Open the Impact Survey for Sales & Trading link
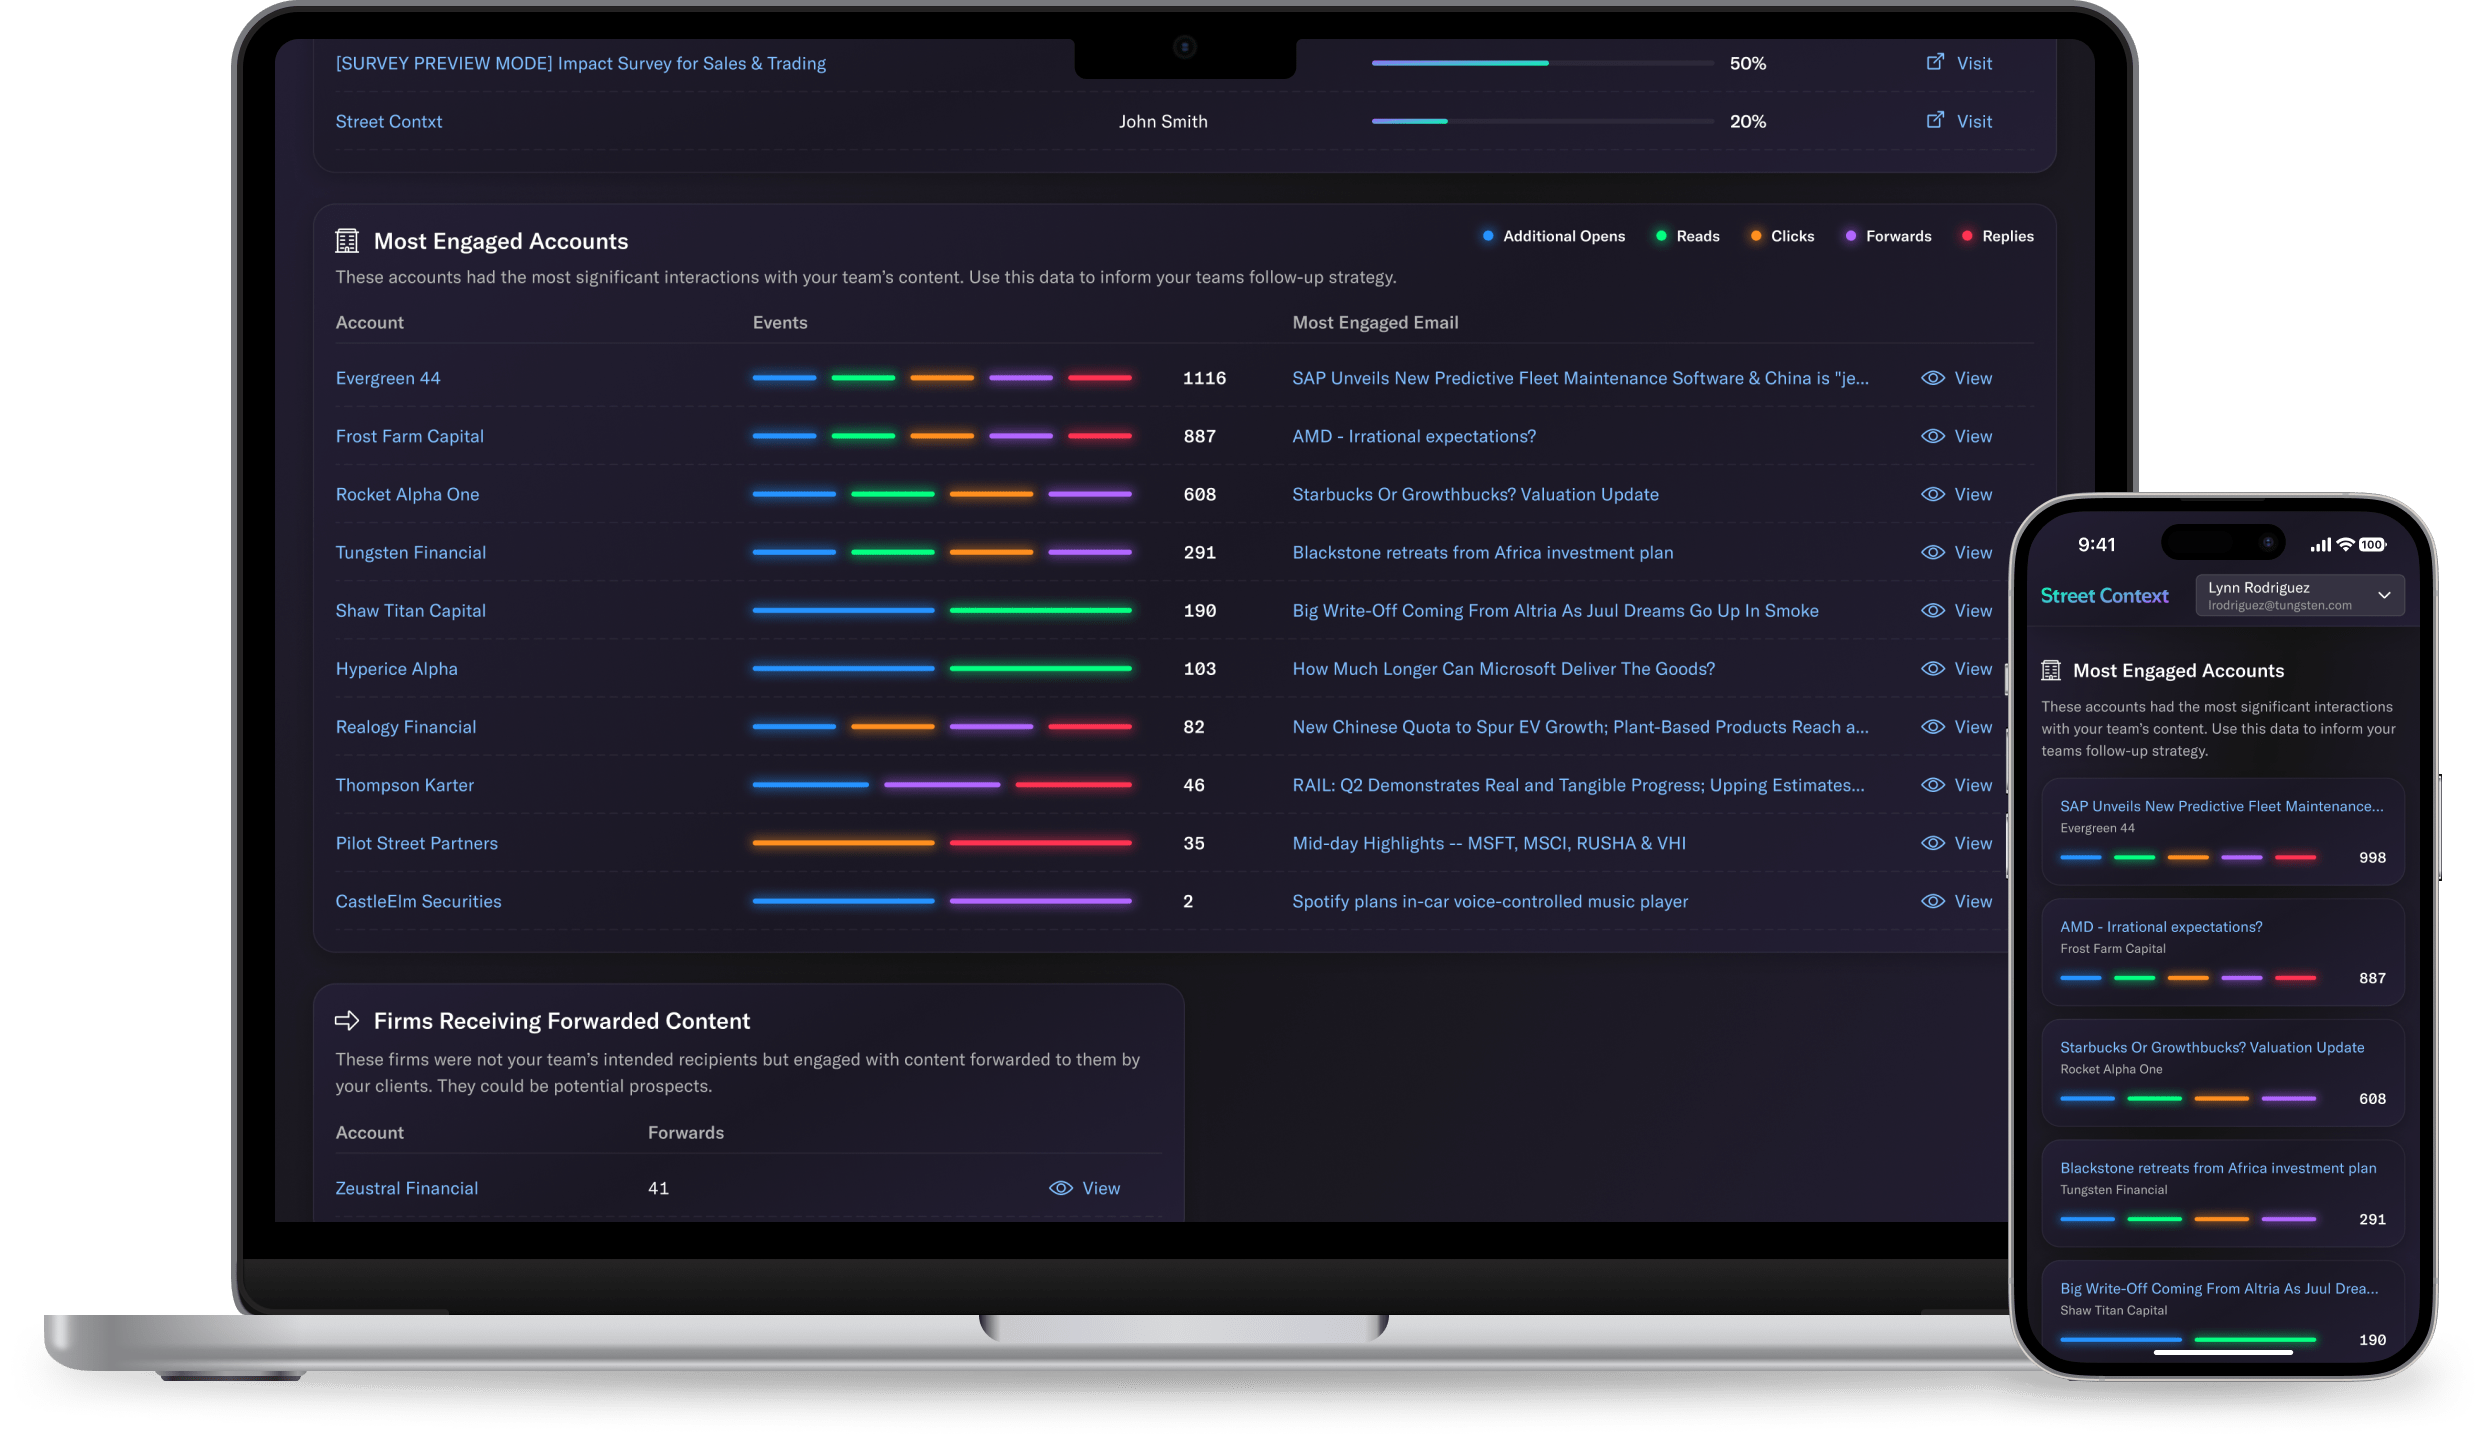This screenshot has width=2486, height=1436. pyautogui.click(x=580, y=63)
